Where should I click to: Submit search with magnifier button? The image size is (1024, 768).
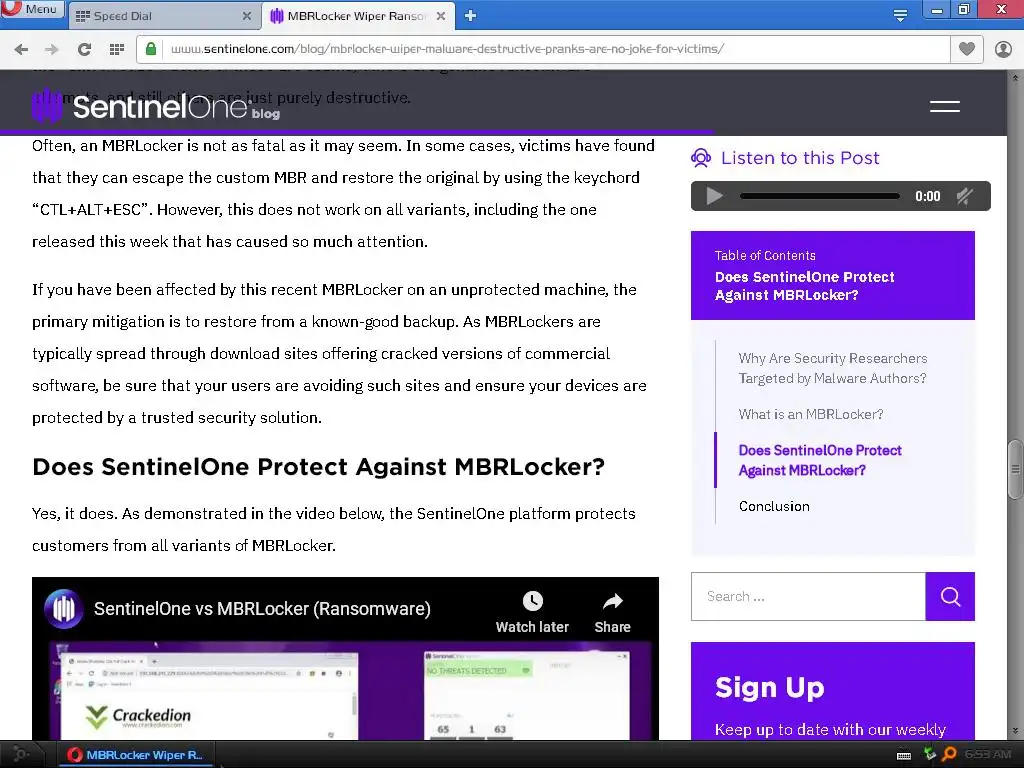[950, 596]
